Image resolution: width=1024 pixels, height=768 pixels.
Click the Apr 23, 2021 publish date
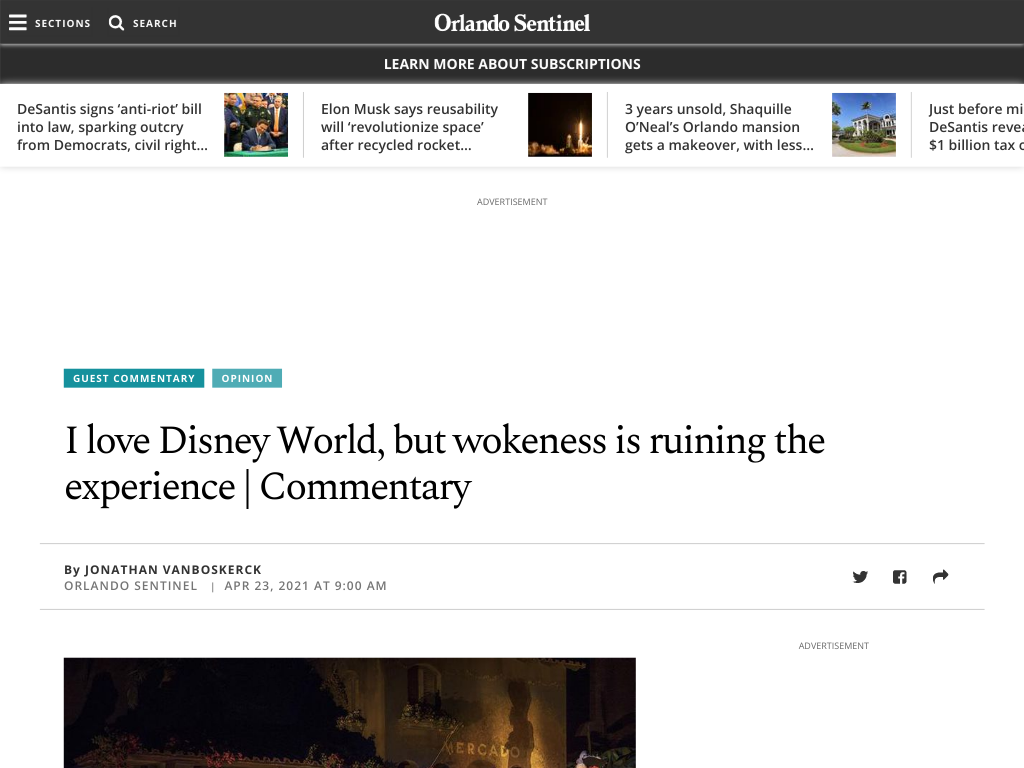306,586
